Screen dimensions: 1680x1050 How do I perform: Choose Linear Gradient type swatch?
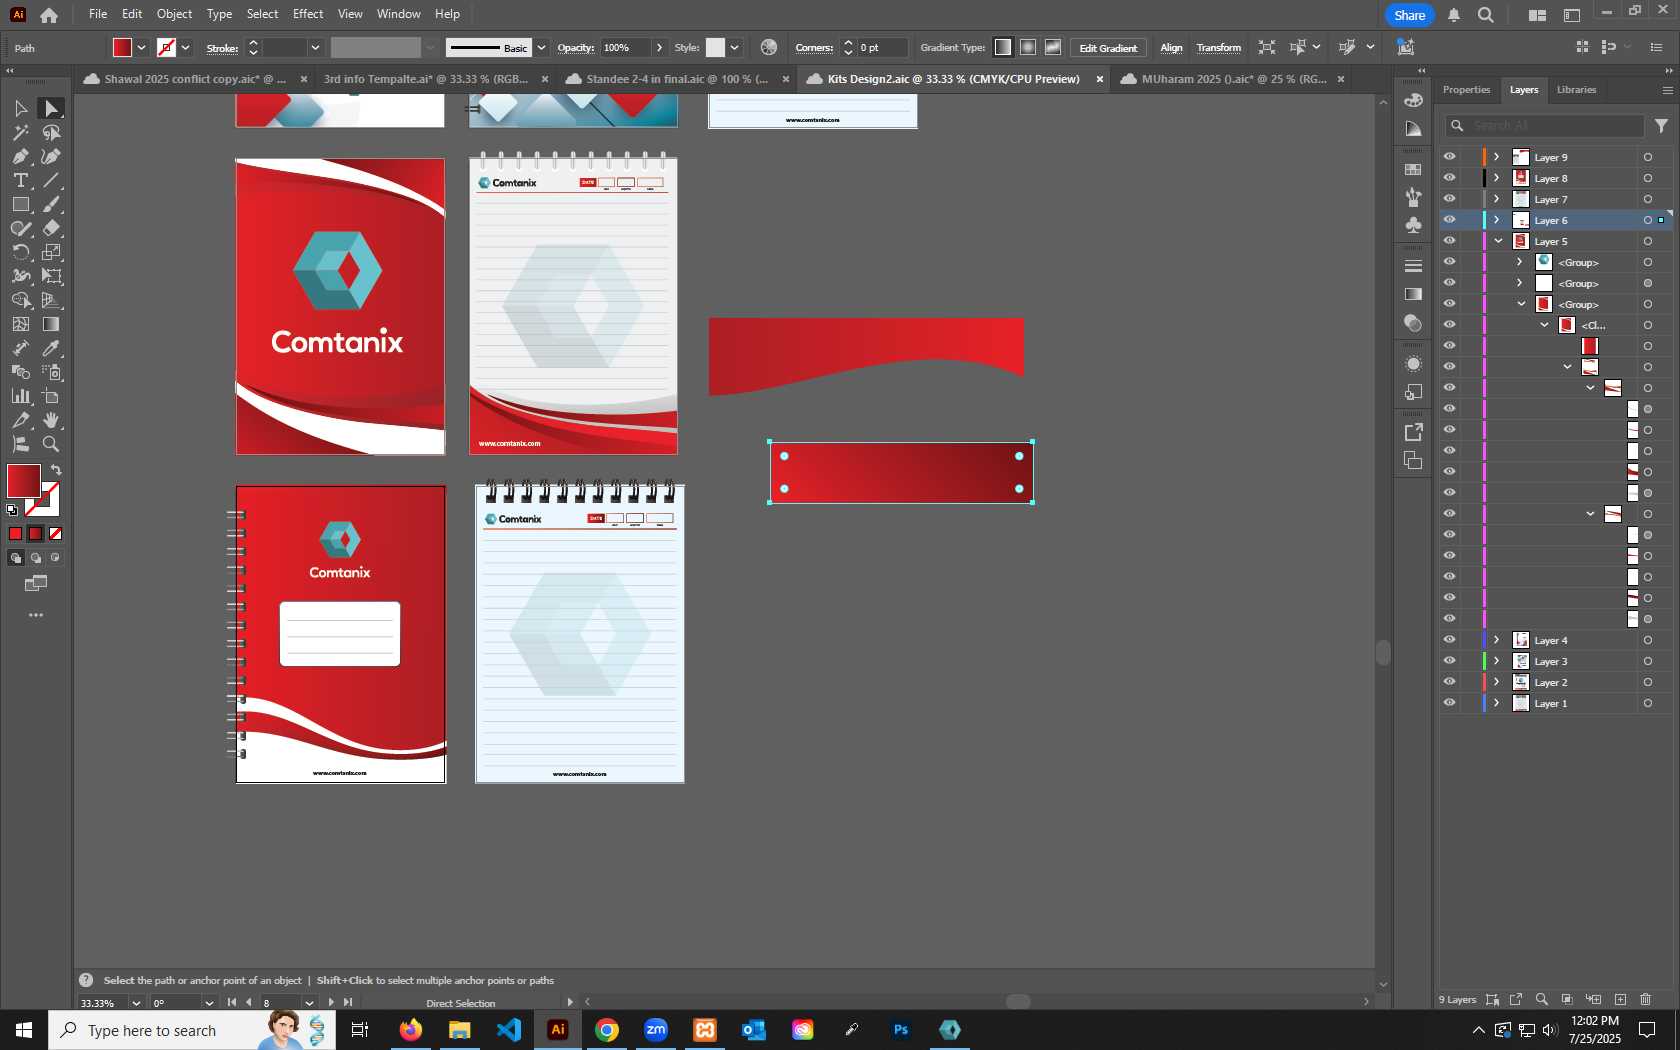(x=1002, y=47)
